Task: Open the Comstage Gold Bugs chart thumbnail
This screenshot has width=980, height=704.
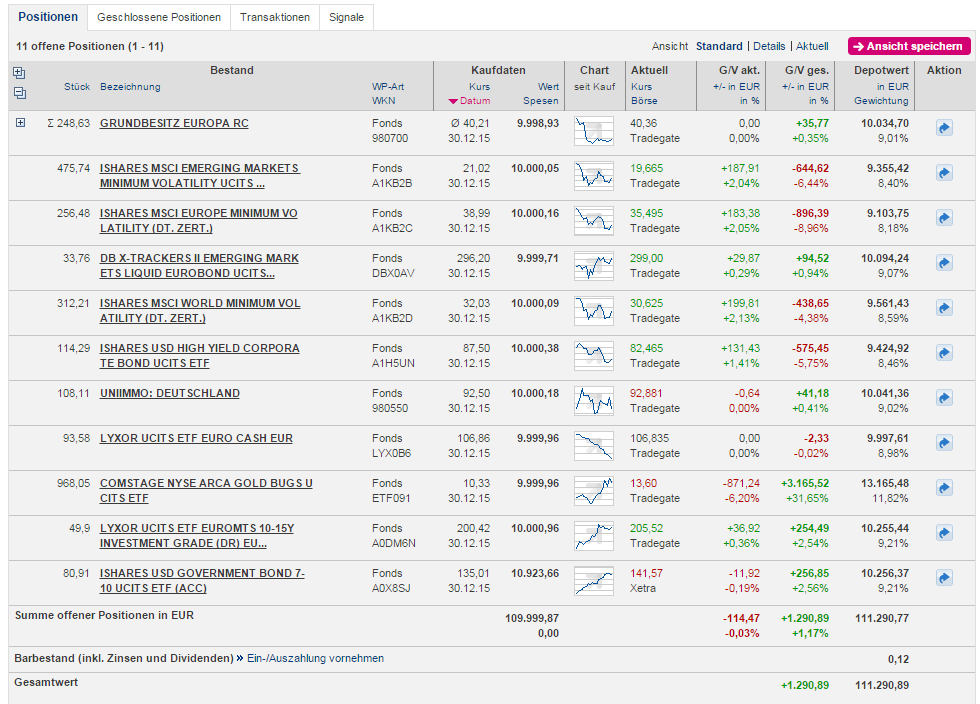Action: 594,491
